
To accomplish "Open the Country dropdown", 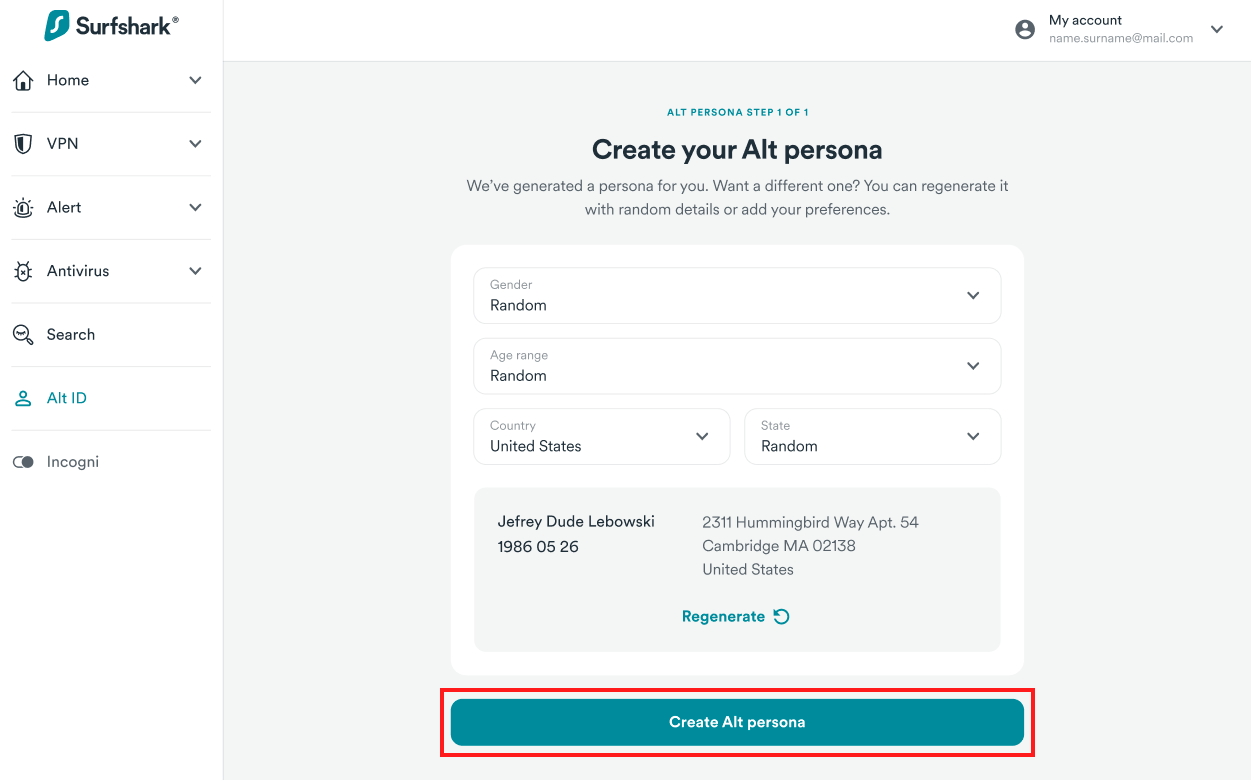I will click(601, 436).
